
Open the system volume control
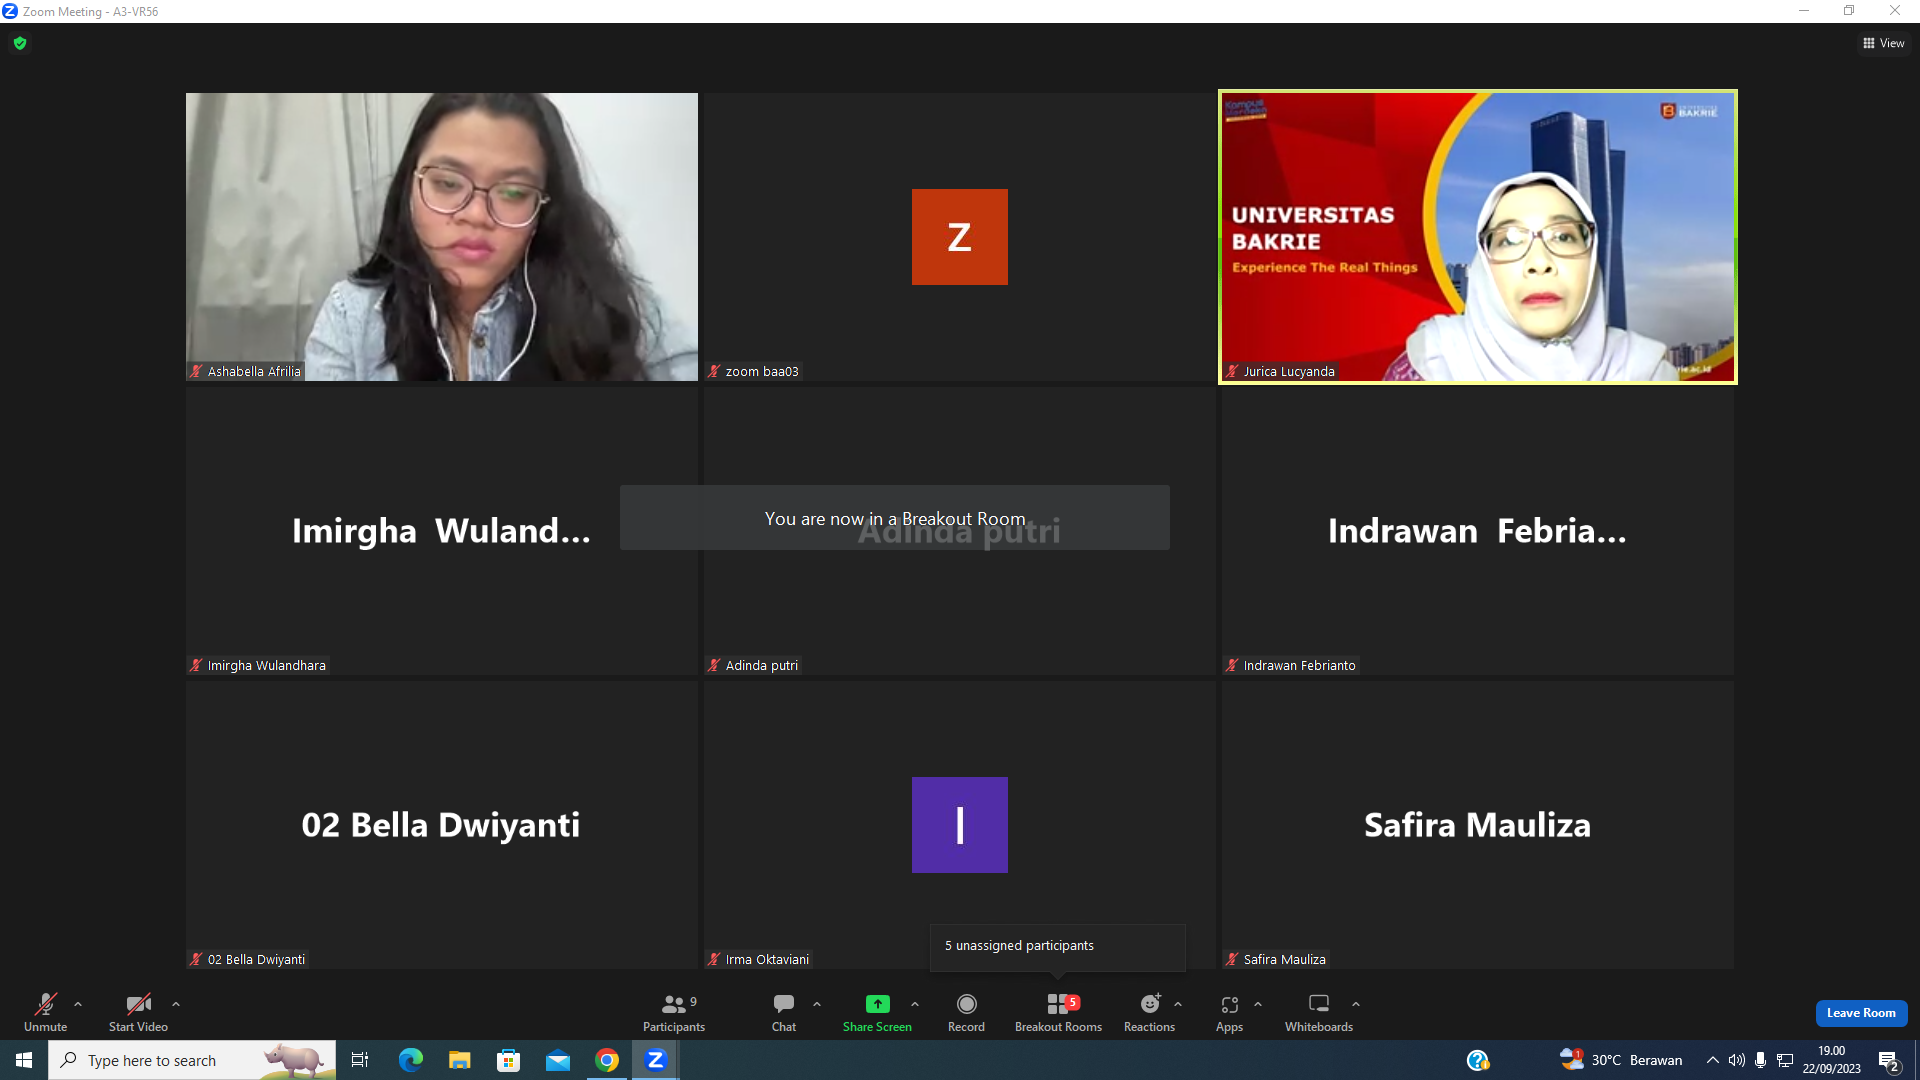(1737, 1060)
